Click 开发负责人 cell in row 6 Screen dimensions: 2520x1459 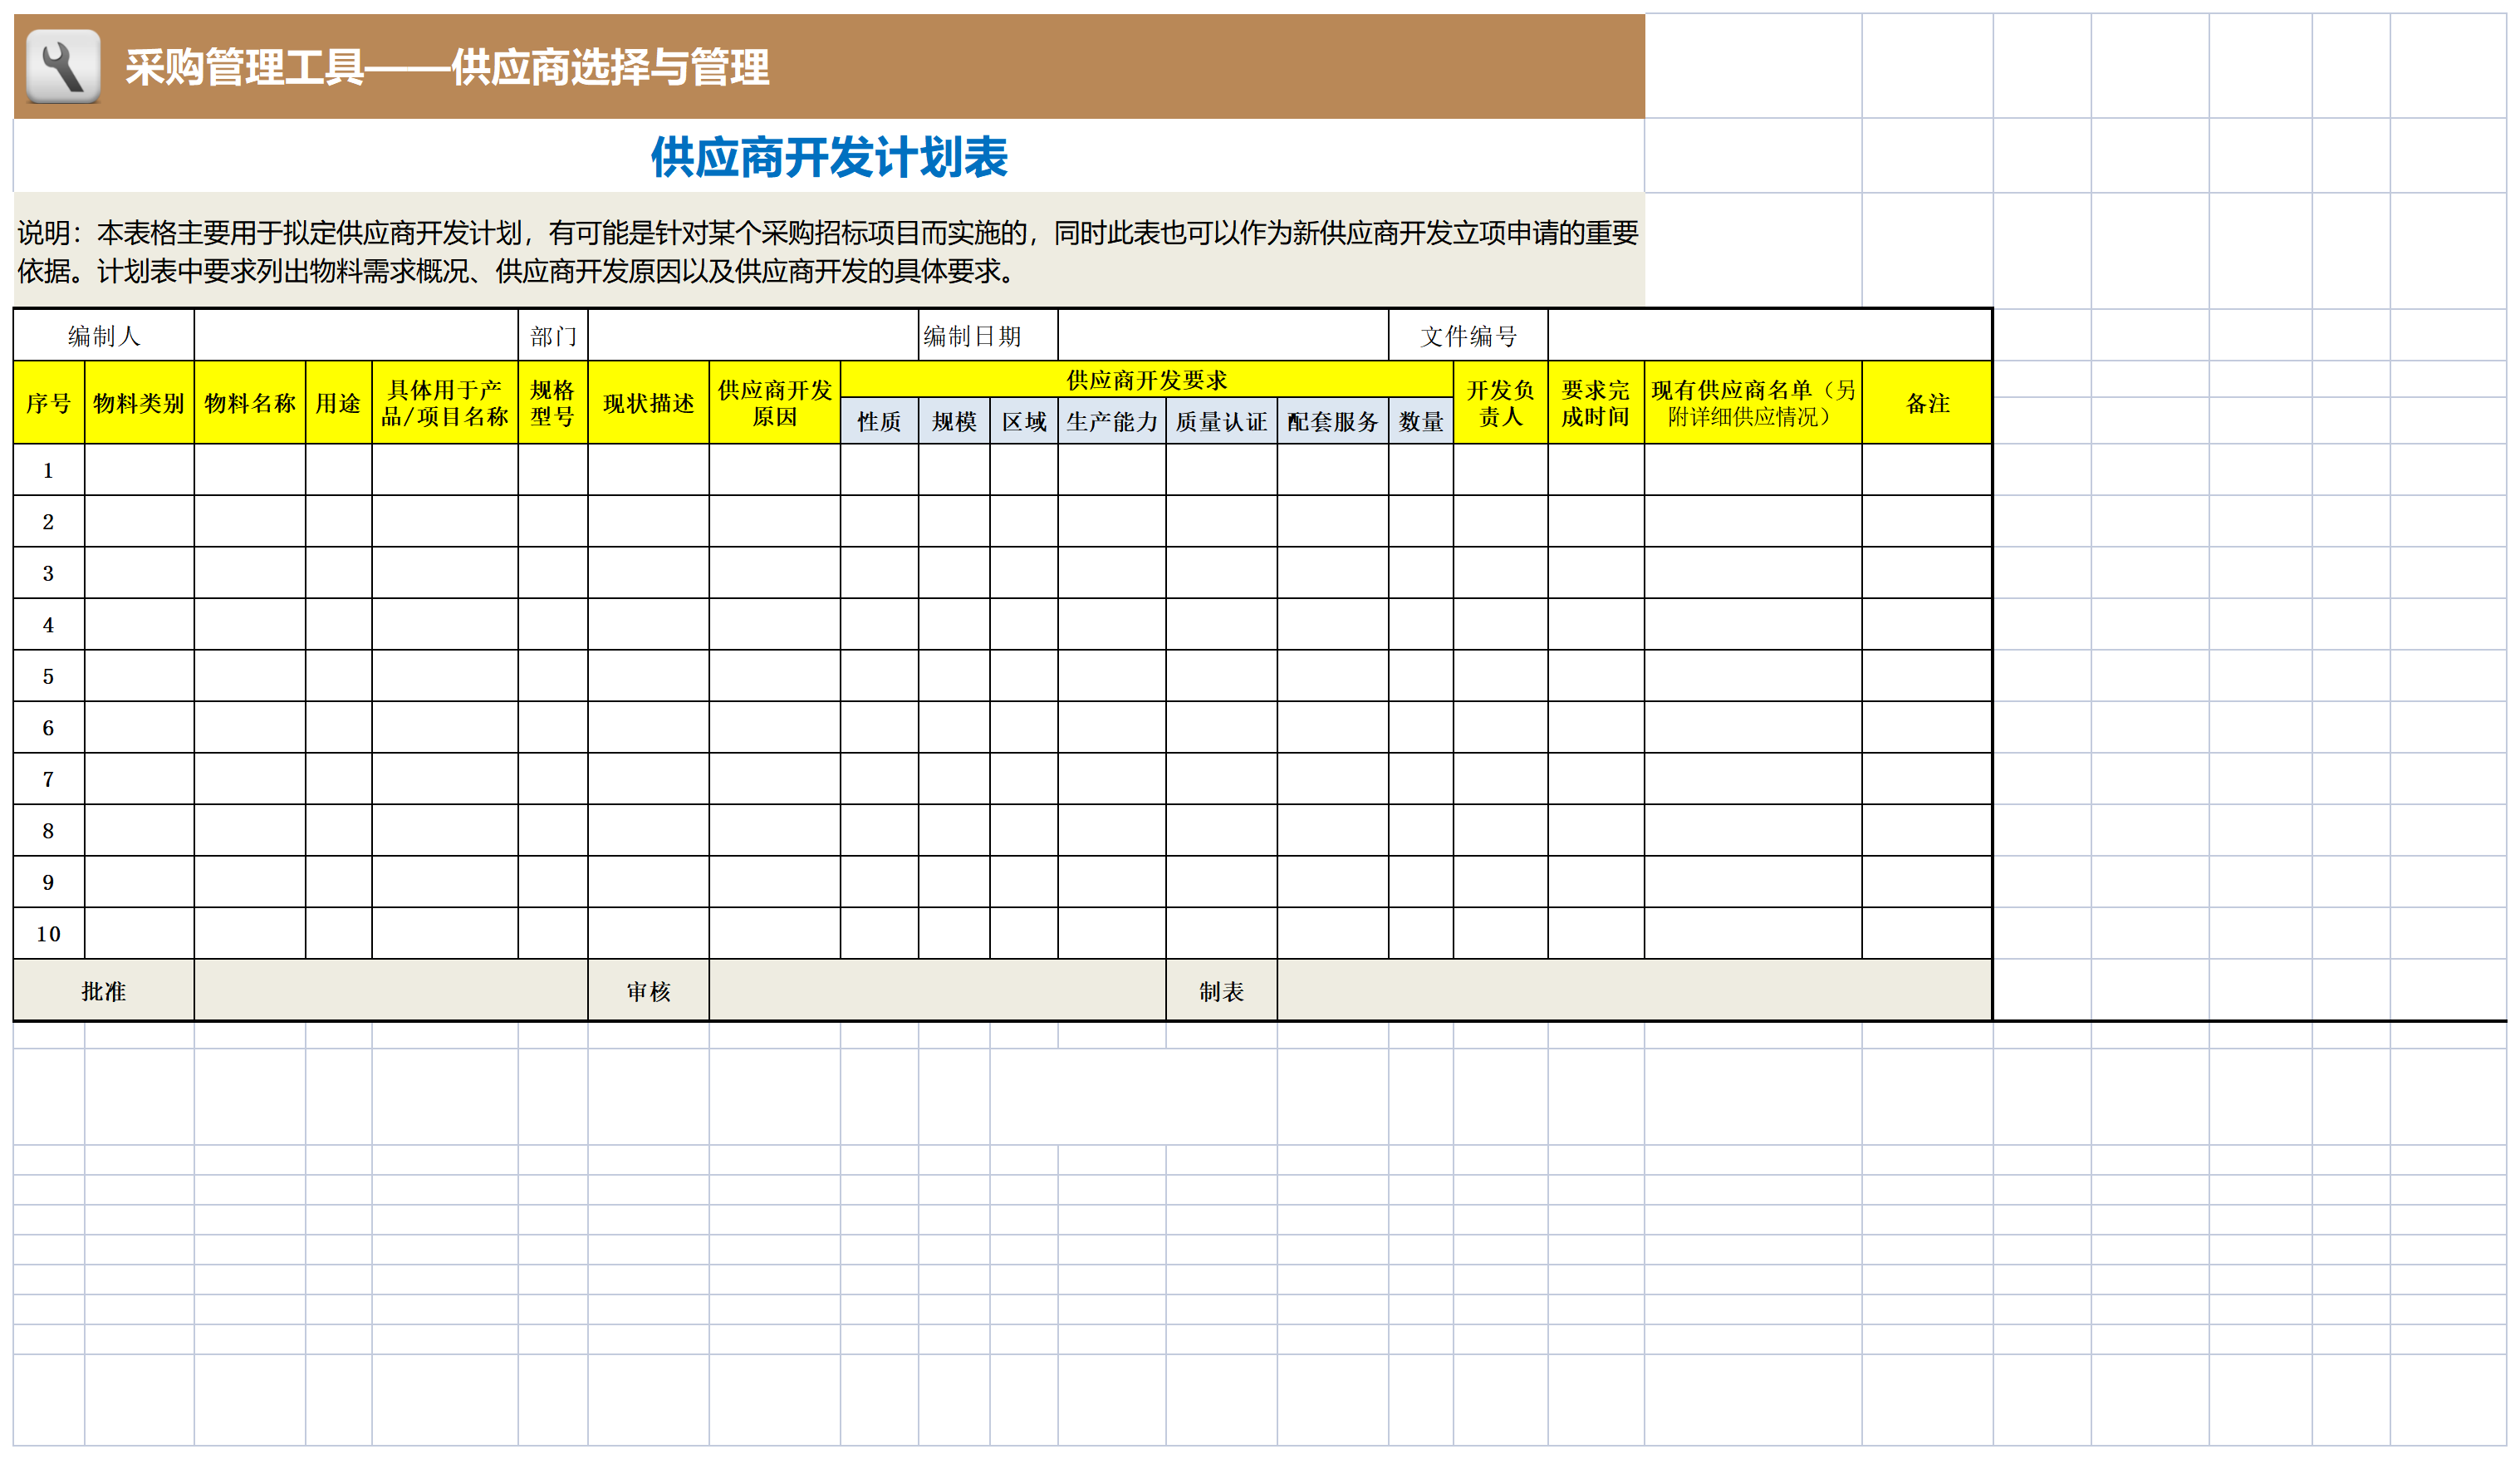[x=1501, y=728]
